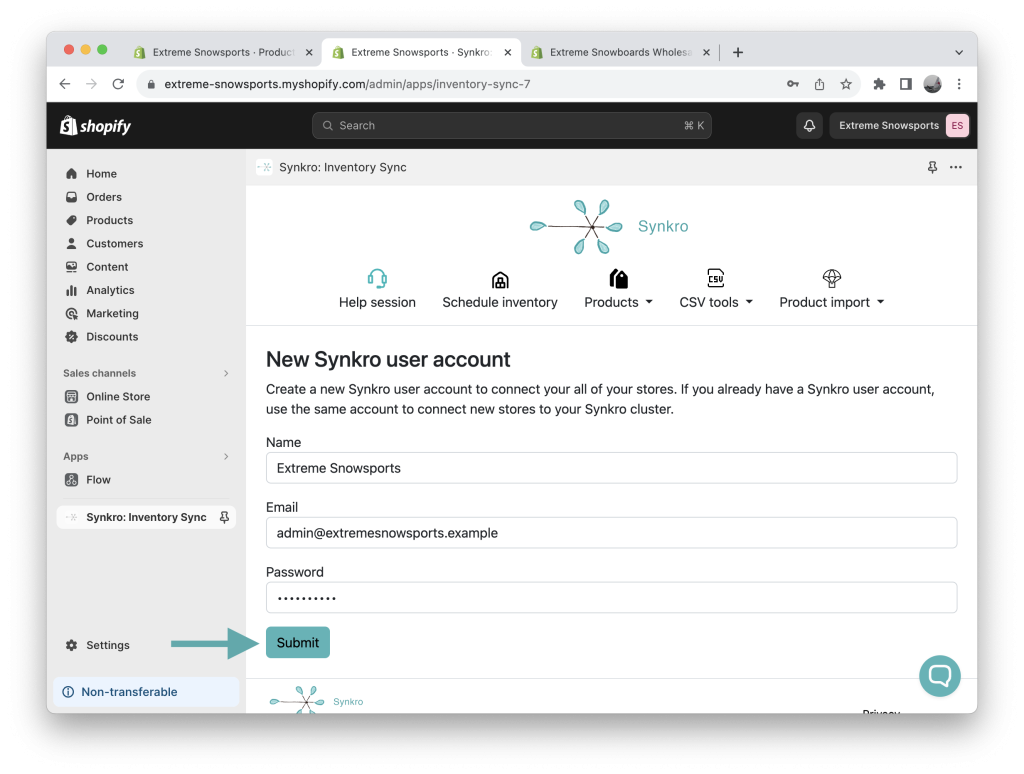This screenshot has width=1024, height=774.
Task: Open Chrome three-dot menu
Action: (x=959, y=84)
